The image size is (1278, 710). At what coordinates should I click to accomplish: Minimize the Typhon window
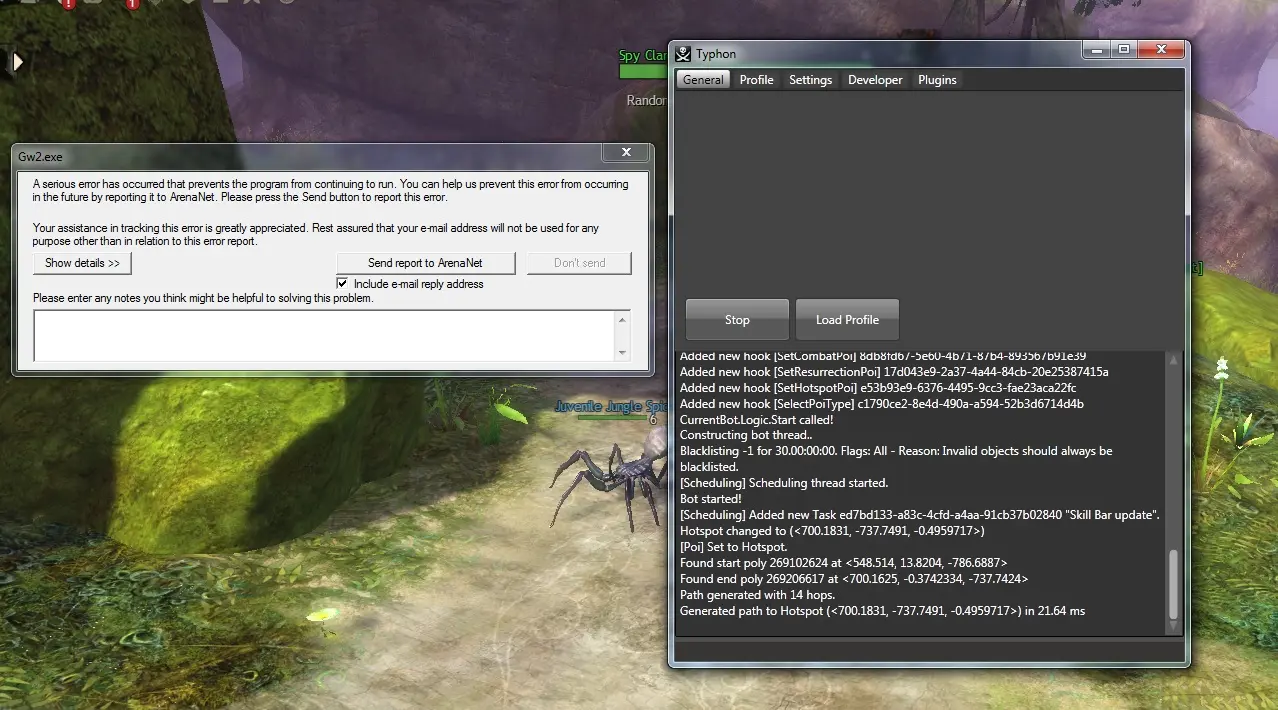pyautogui.click(x=1097, y=49)
